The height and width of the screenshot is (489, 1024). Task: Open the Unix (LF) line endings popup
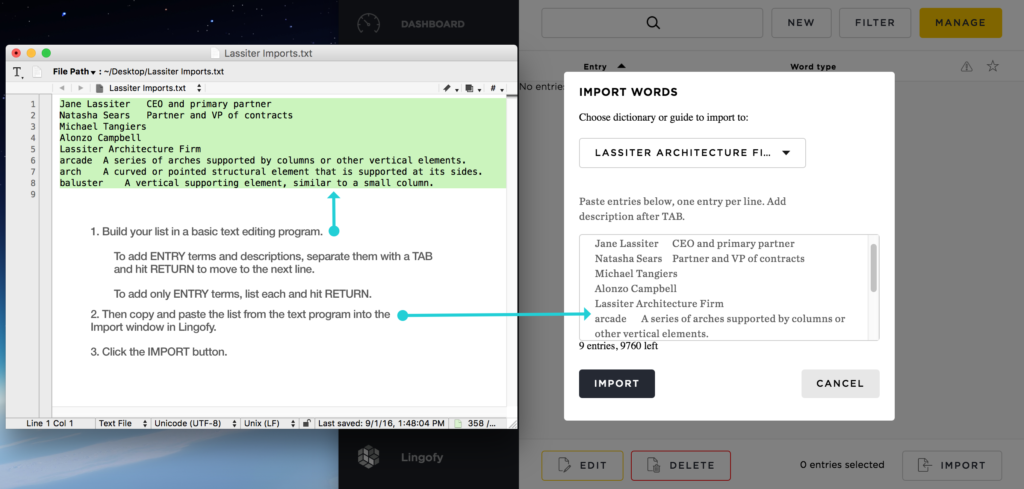[x=270, y=423]
